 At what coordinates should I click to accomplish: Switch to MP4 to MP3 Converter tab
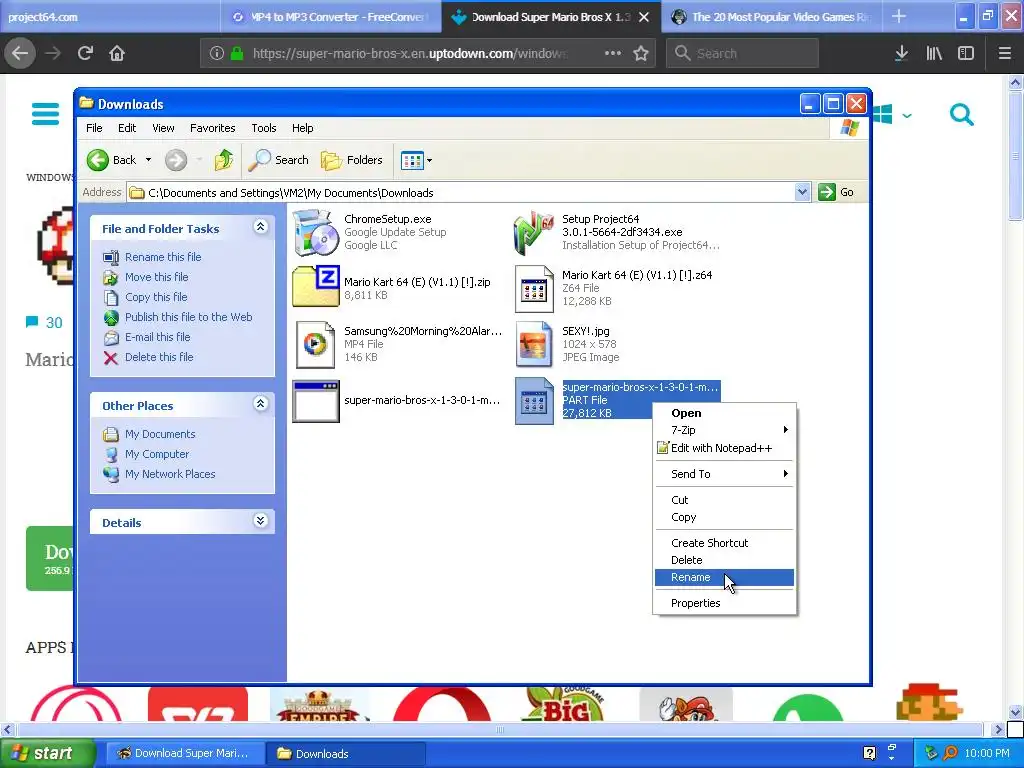tap(332, 17)
